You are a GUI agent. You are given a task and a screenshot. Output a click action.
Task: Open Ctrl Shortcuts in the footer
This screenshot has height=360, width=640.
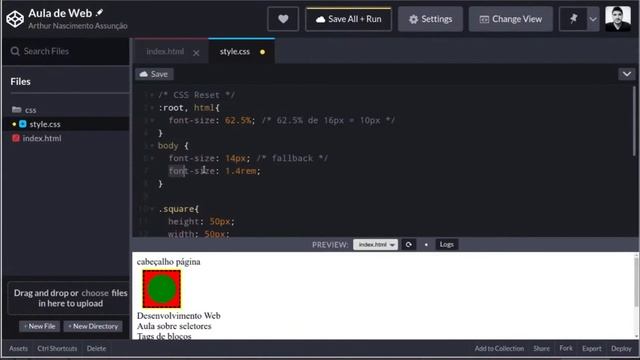57,348
